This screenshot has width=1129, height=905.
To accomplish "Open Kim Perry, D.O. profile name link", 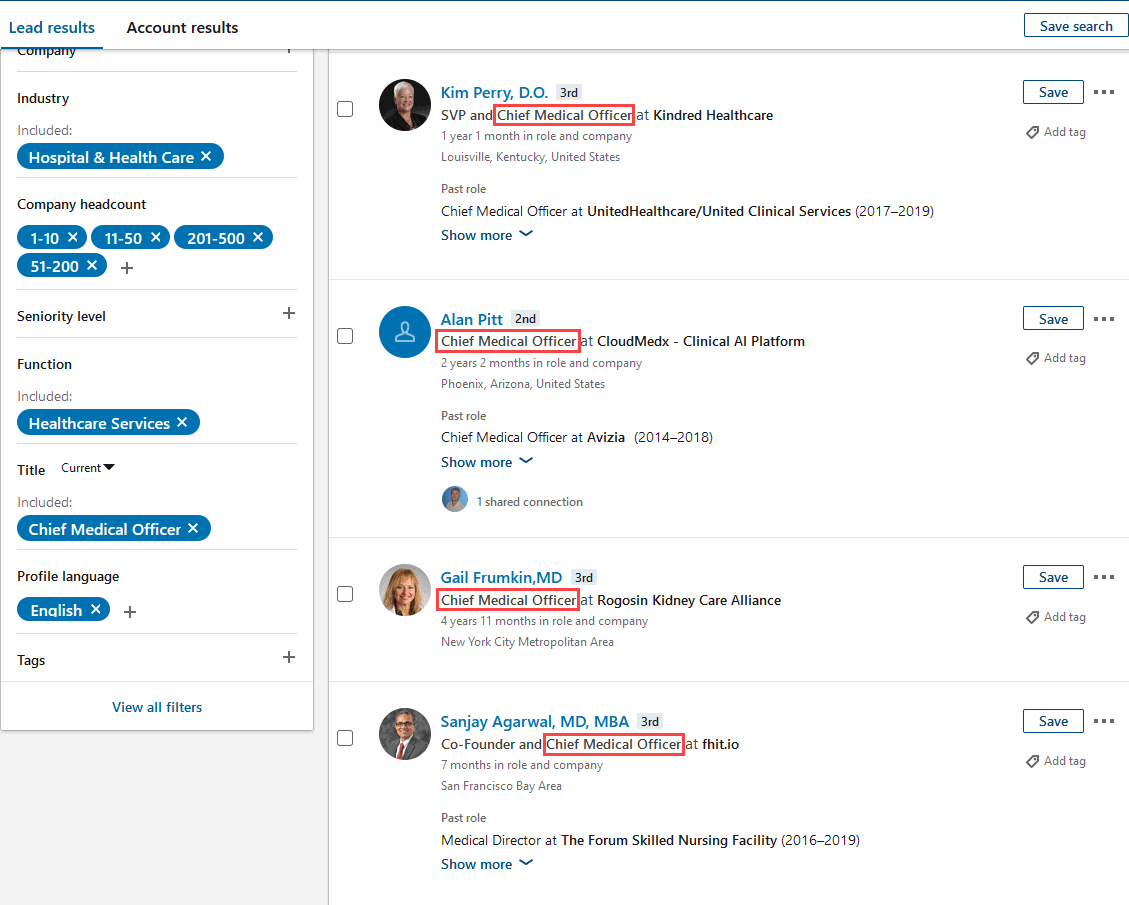I will 494,92.
